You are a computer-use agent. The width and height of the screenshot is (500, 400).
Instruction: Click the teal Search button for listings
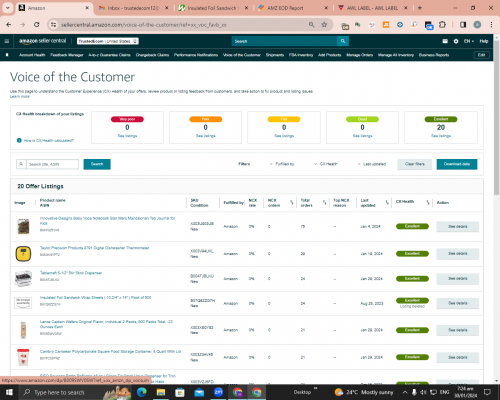(97, 164)
